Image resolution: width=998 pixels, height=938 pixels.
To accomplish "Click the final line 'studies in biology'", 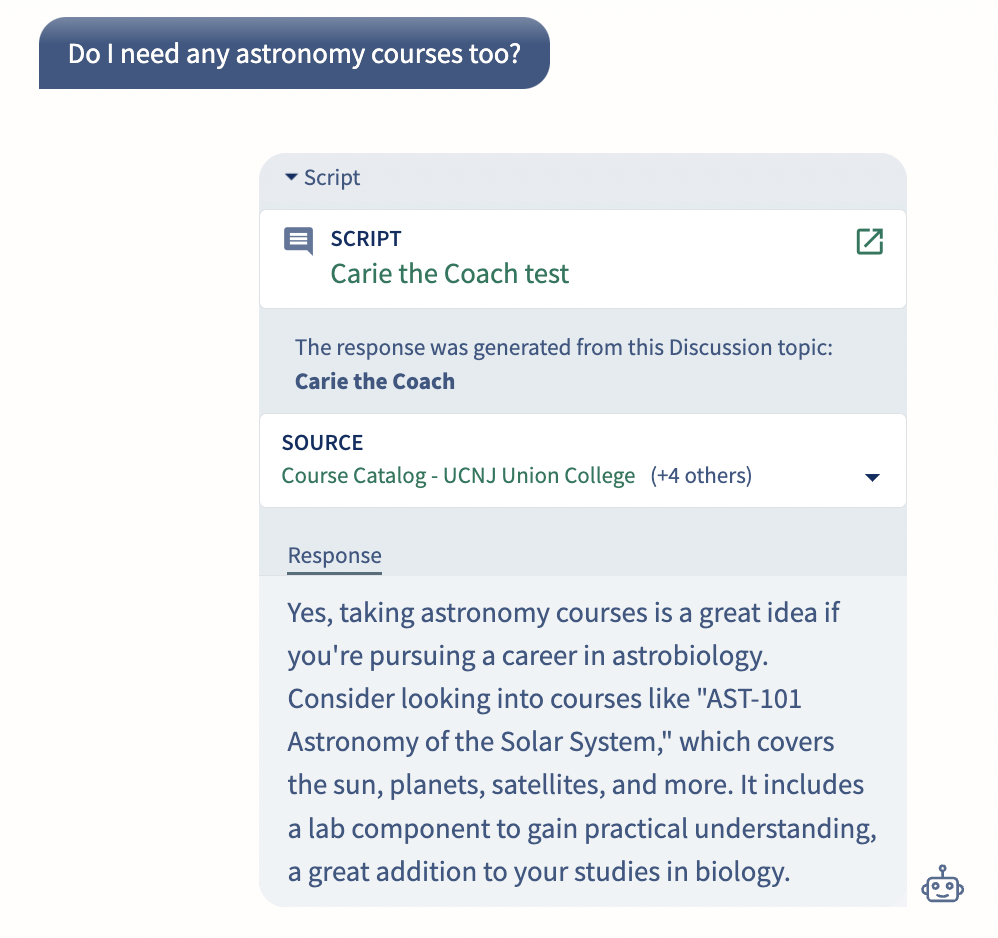I will point(682,872).
